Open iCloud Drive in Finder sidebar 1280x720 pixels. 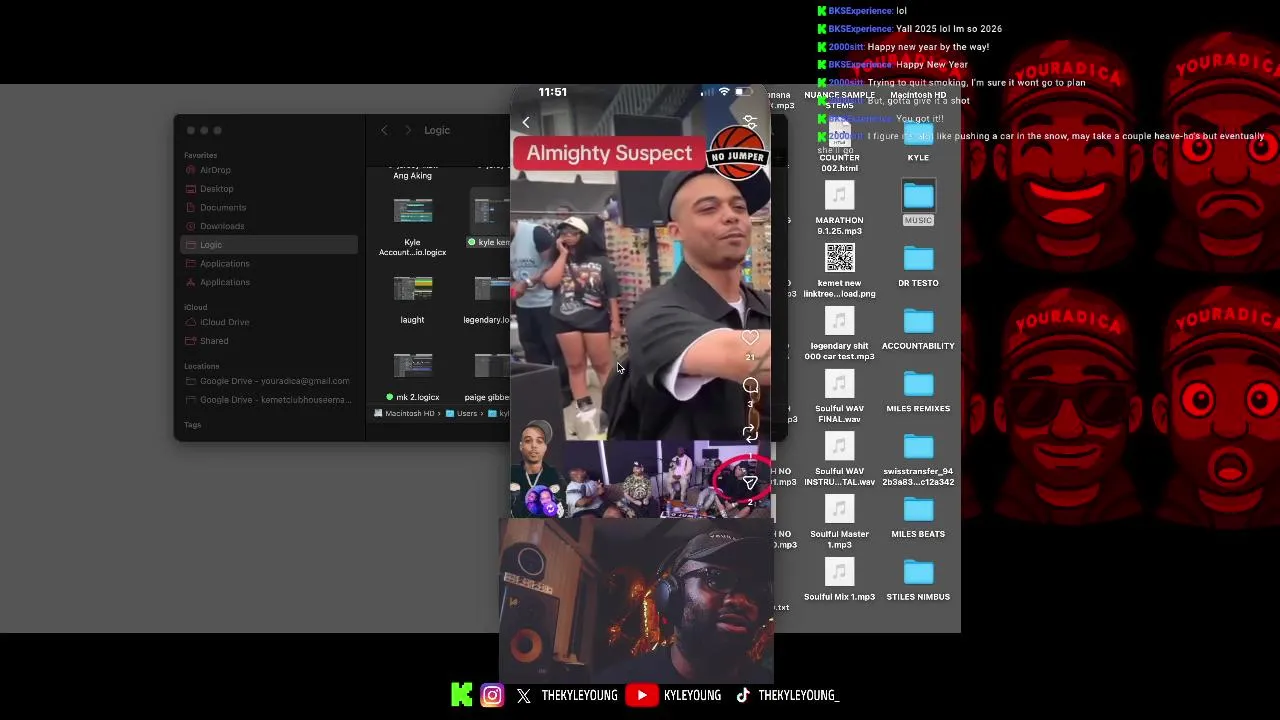pos(225,322)
